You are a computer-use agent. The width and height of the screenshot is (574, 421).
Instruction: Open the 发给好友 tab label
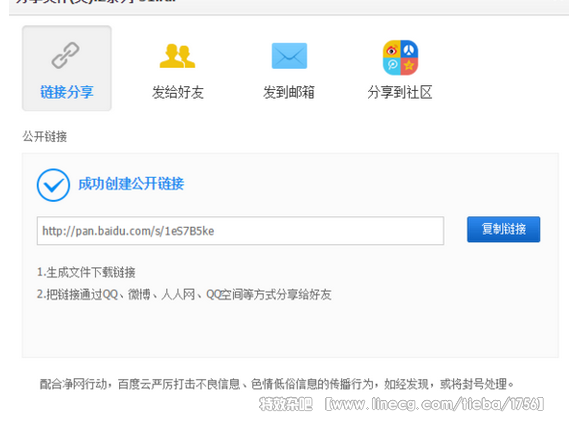click(178, 92)
